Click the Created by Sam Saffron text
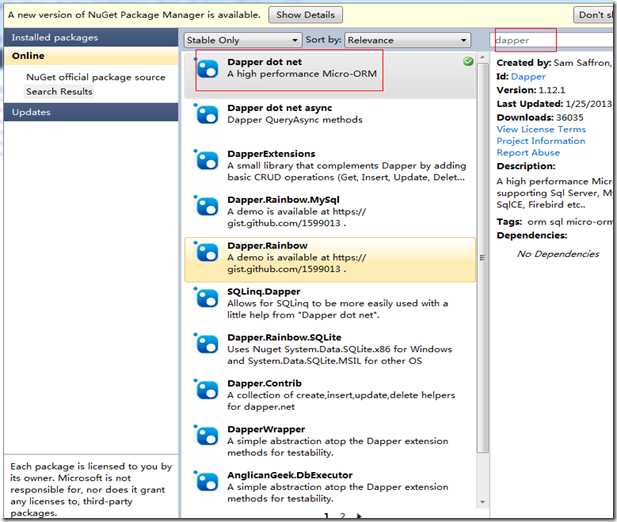Viewport: 617px width, 522px height. (x=554, y=63)
